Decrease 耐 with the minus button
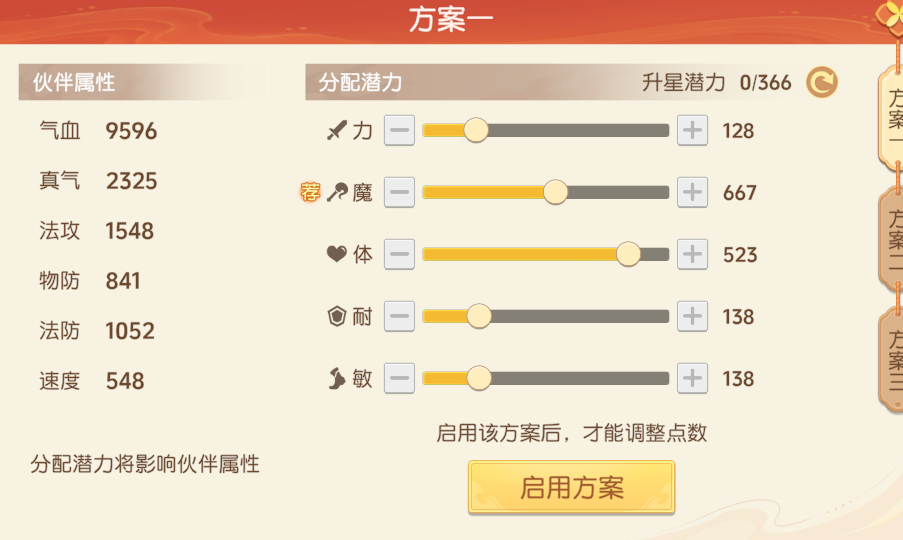This screenshot has width=903, height=540. tap(399, 317)
